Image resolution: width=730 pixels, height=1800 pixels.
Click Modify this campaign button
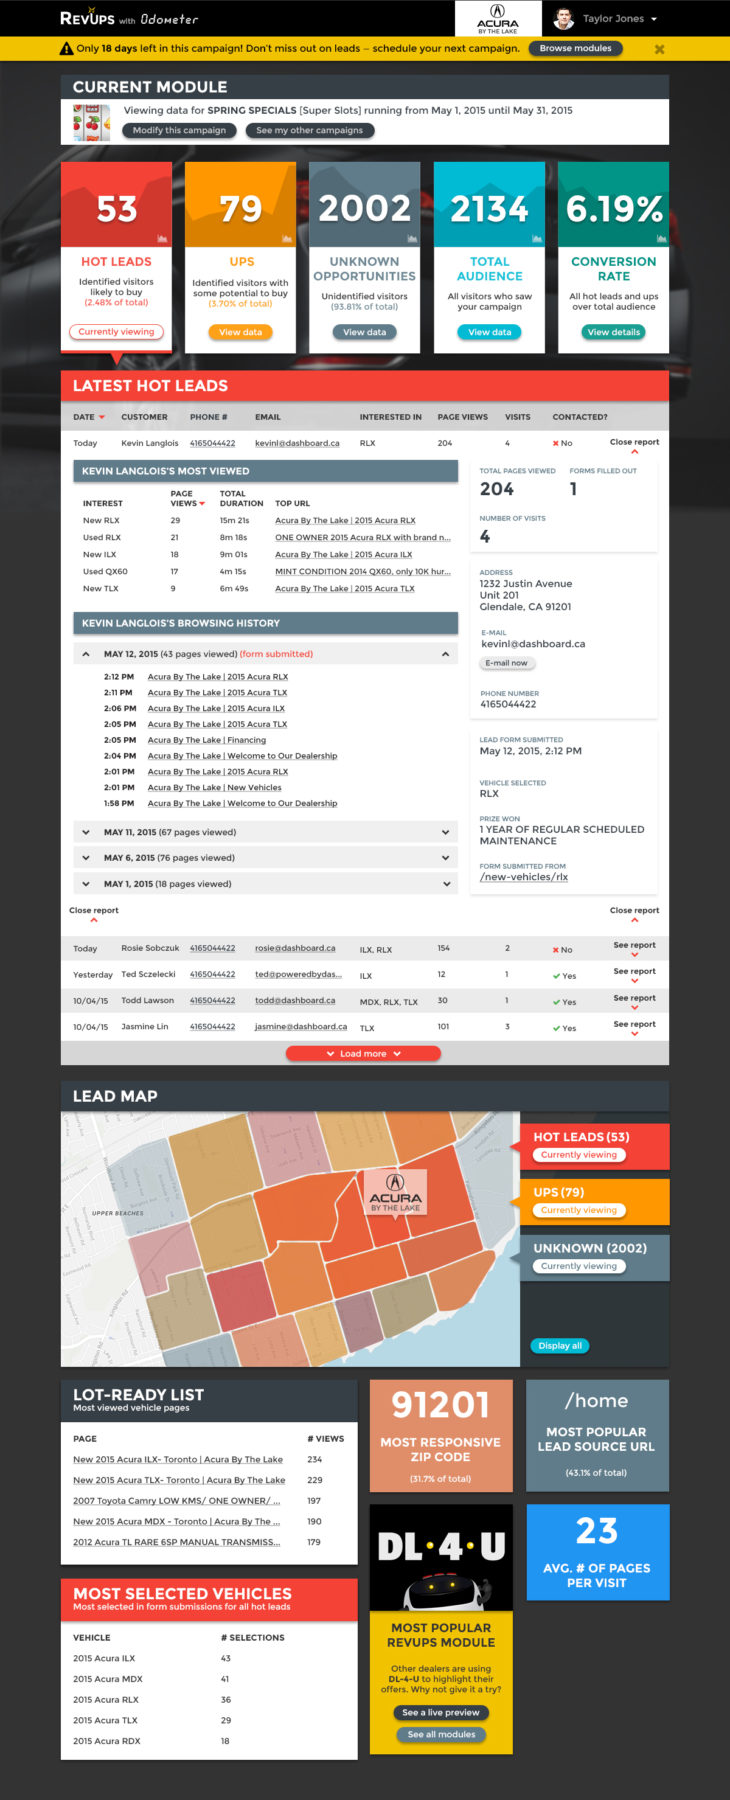pos(180,130)
